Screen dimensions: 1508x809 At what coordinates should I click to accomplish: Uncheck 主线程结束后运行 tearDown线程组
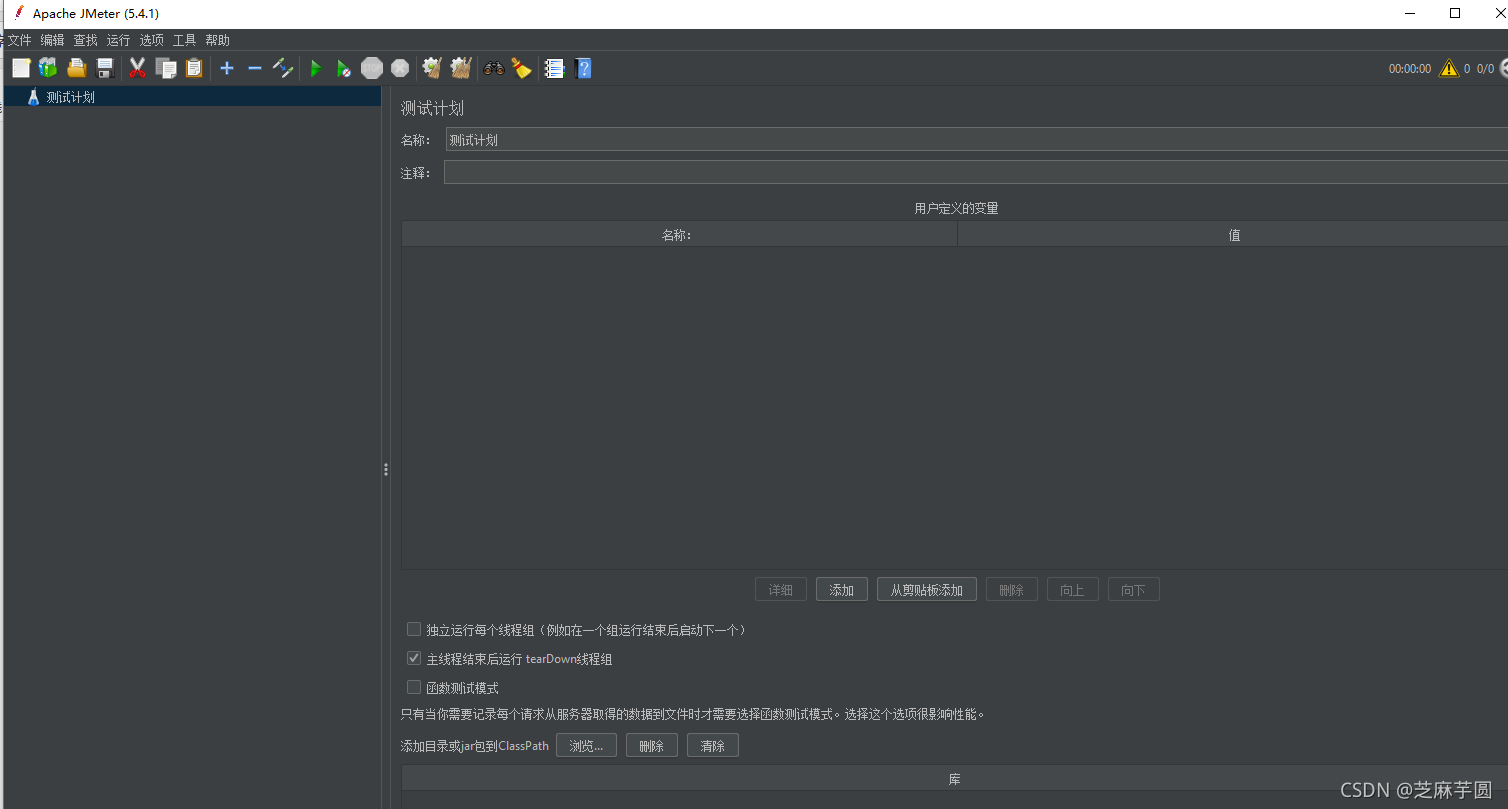click(x=414, y=658)
